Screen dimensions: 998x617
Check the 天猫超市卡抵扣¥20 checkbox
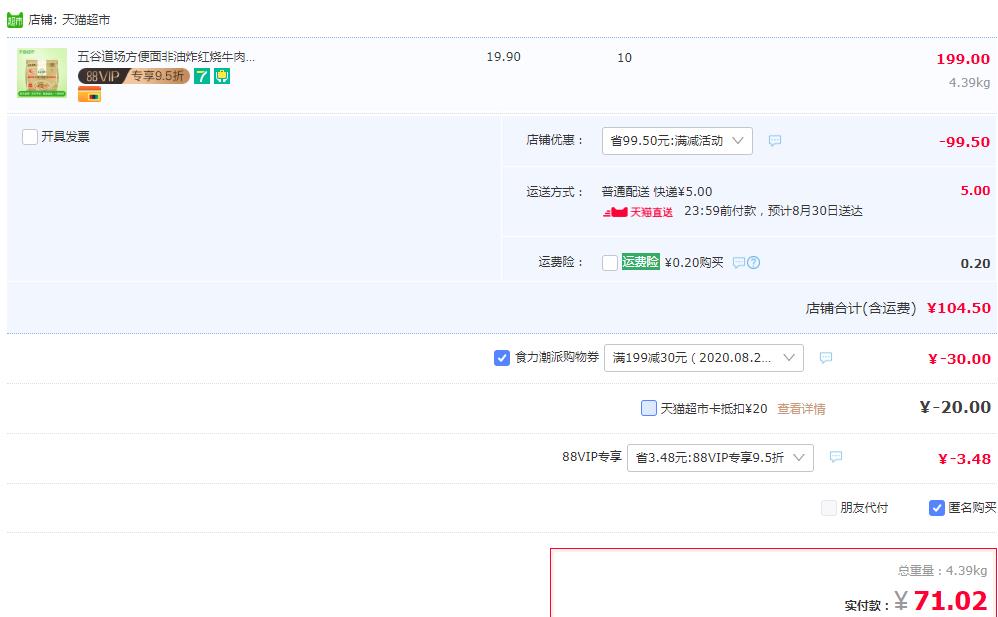pyautogui.click(x=649, y=408)
